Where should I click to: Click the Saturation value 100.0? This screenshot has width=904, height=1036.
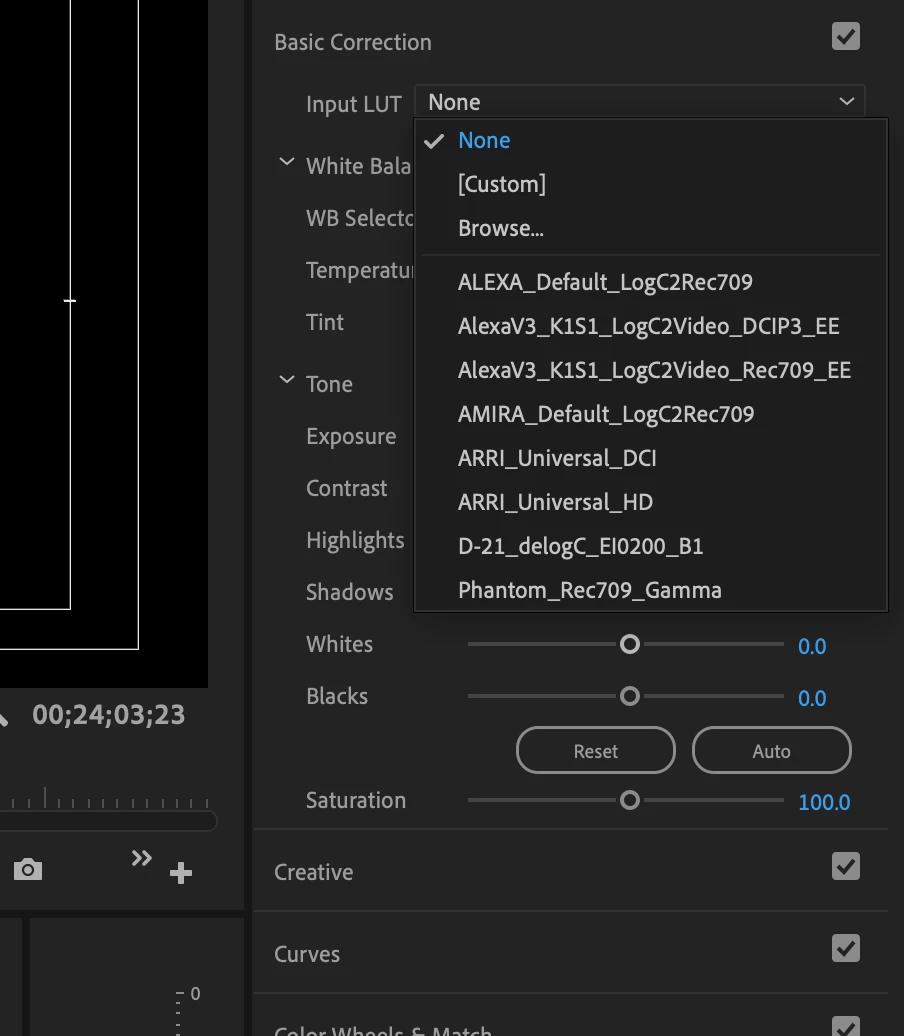click(824, 802)
